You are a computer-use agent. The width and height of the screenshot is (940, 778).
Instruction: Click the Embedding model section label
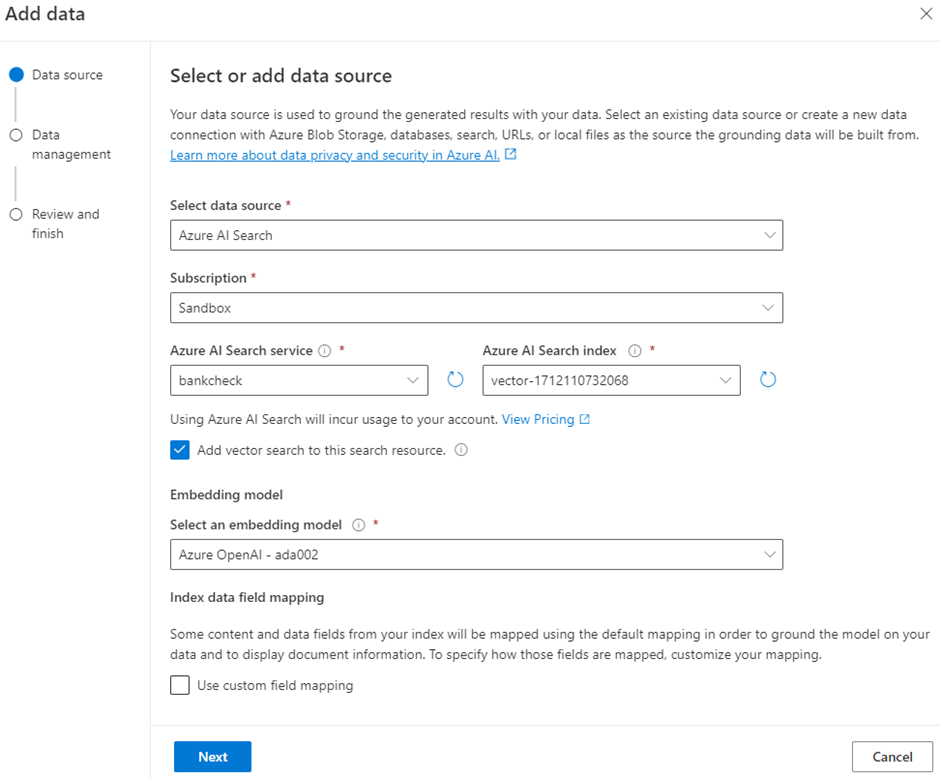tap(227, 494)
